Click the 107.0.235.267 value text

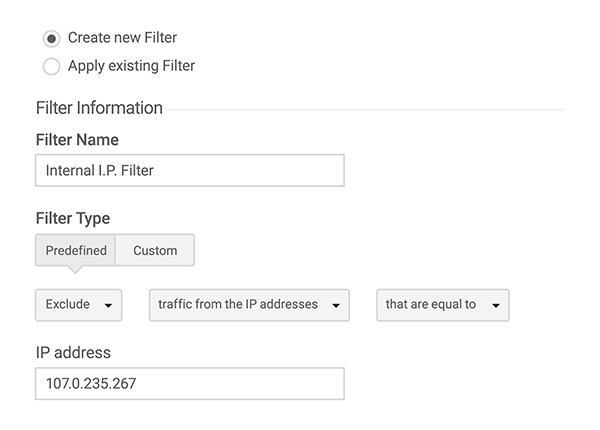click(x=91, y=383)
